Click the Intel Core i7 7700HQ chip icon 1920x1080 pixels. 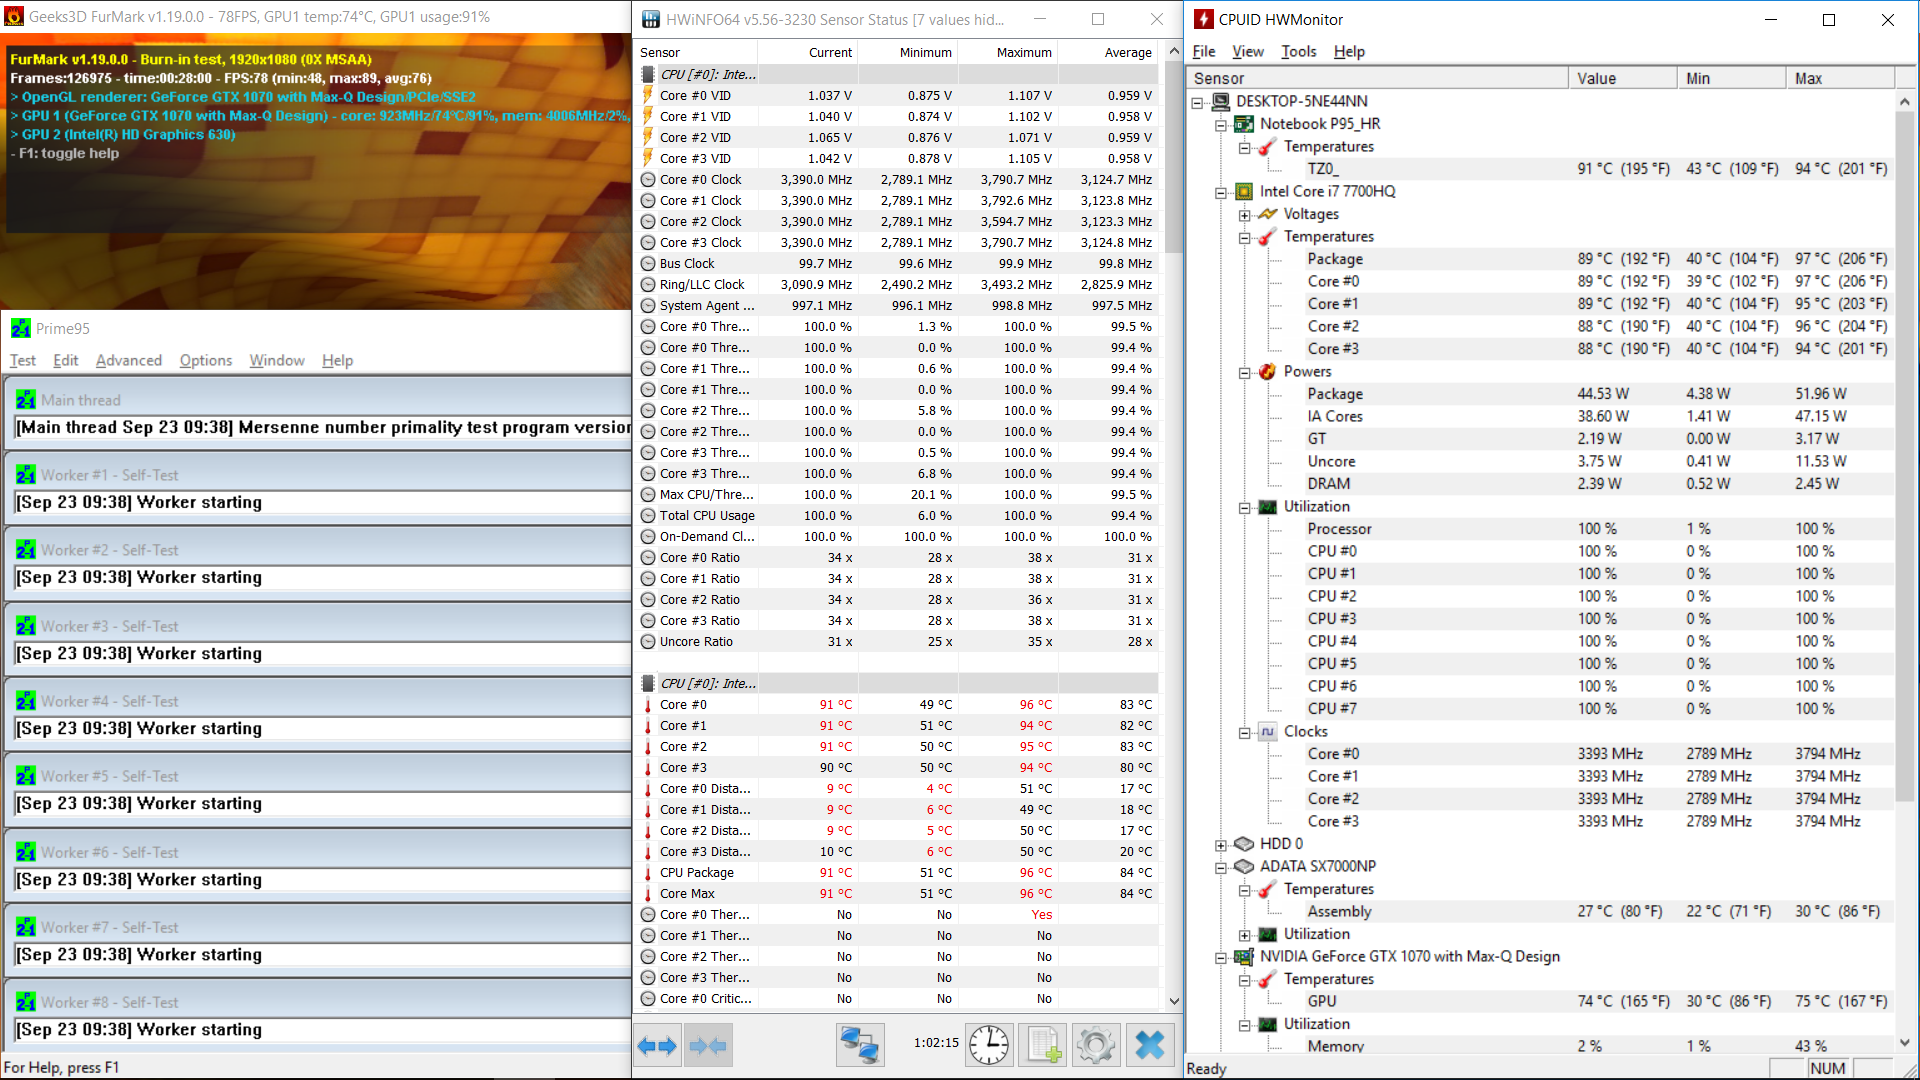pos(1244,191)
